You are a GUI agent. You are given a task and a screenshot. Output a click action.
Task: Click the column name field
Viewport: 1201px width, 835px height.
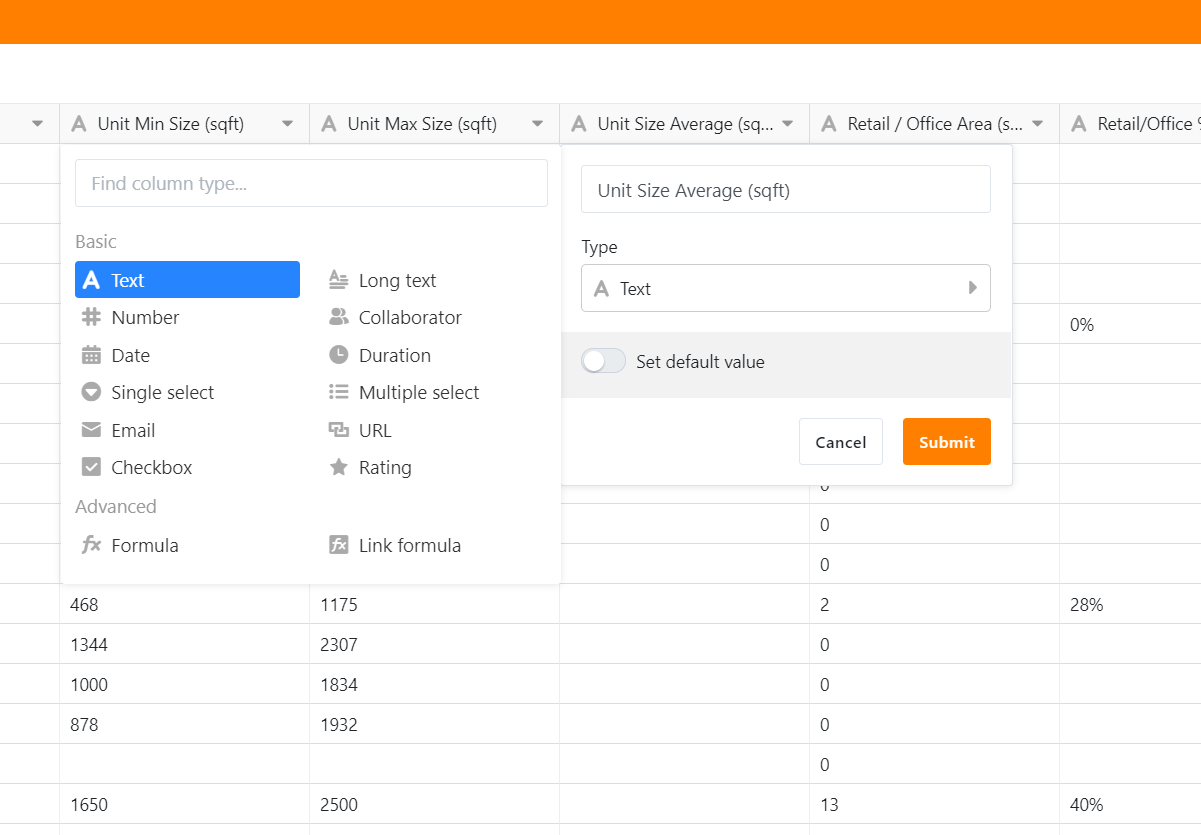tap(785, 190)
